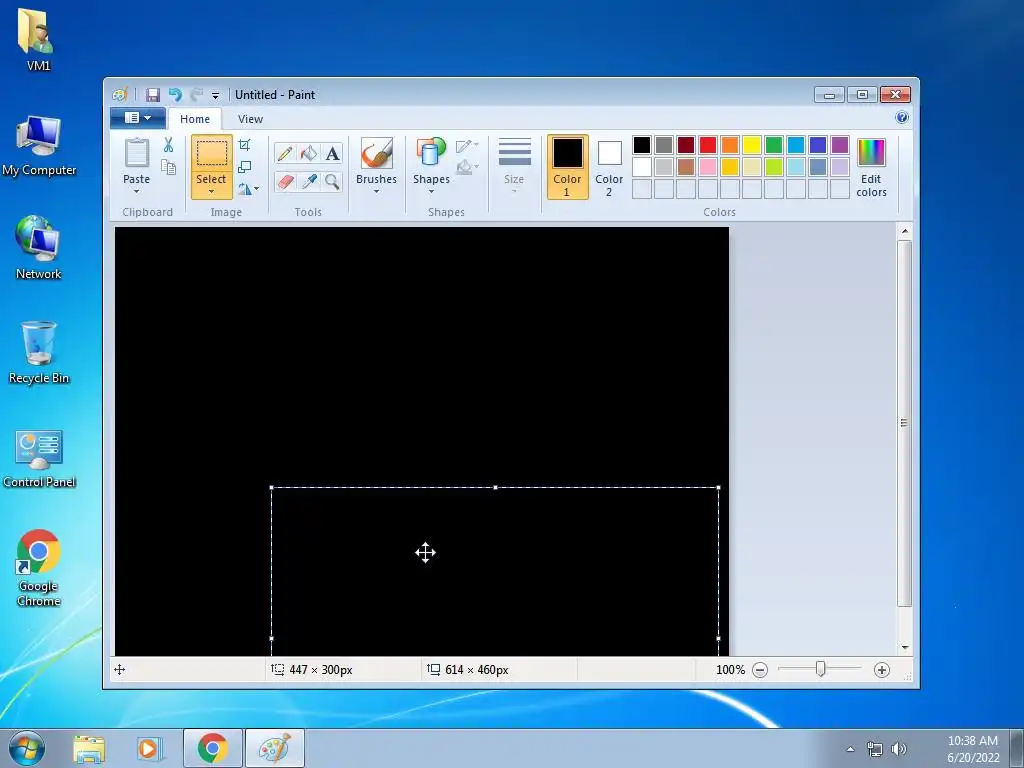Image resolution: width=1024 pixels, height=768 pixels.
Task: Open the Shape outline dropdown
Action: [x=467, y=146]
